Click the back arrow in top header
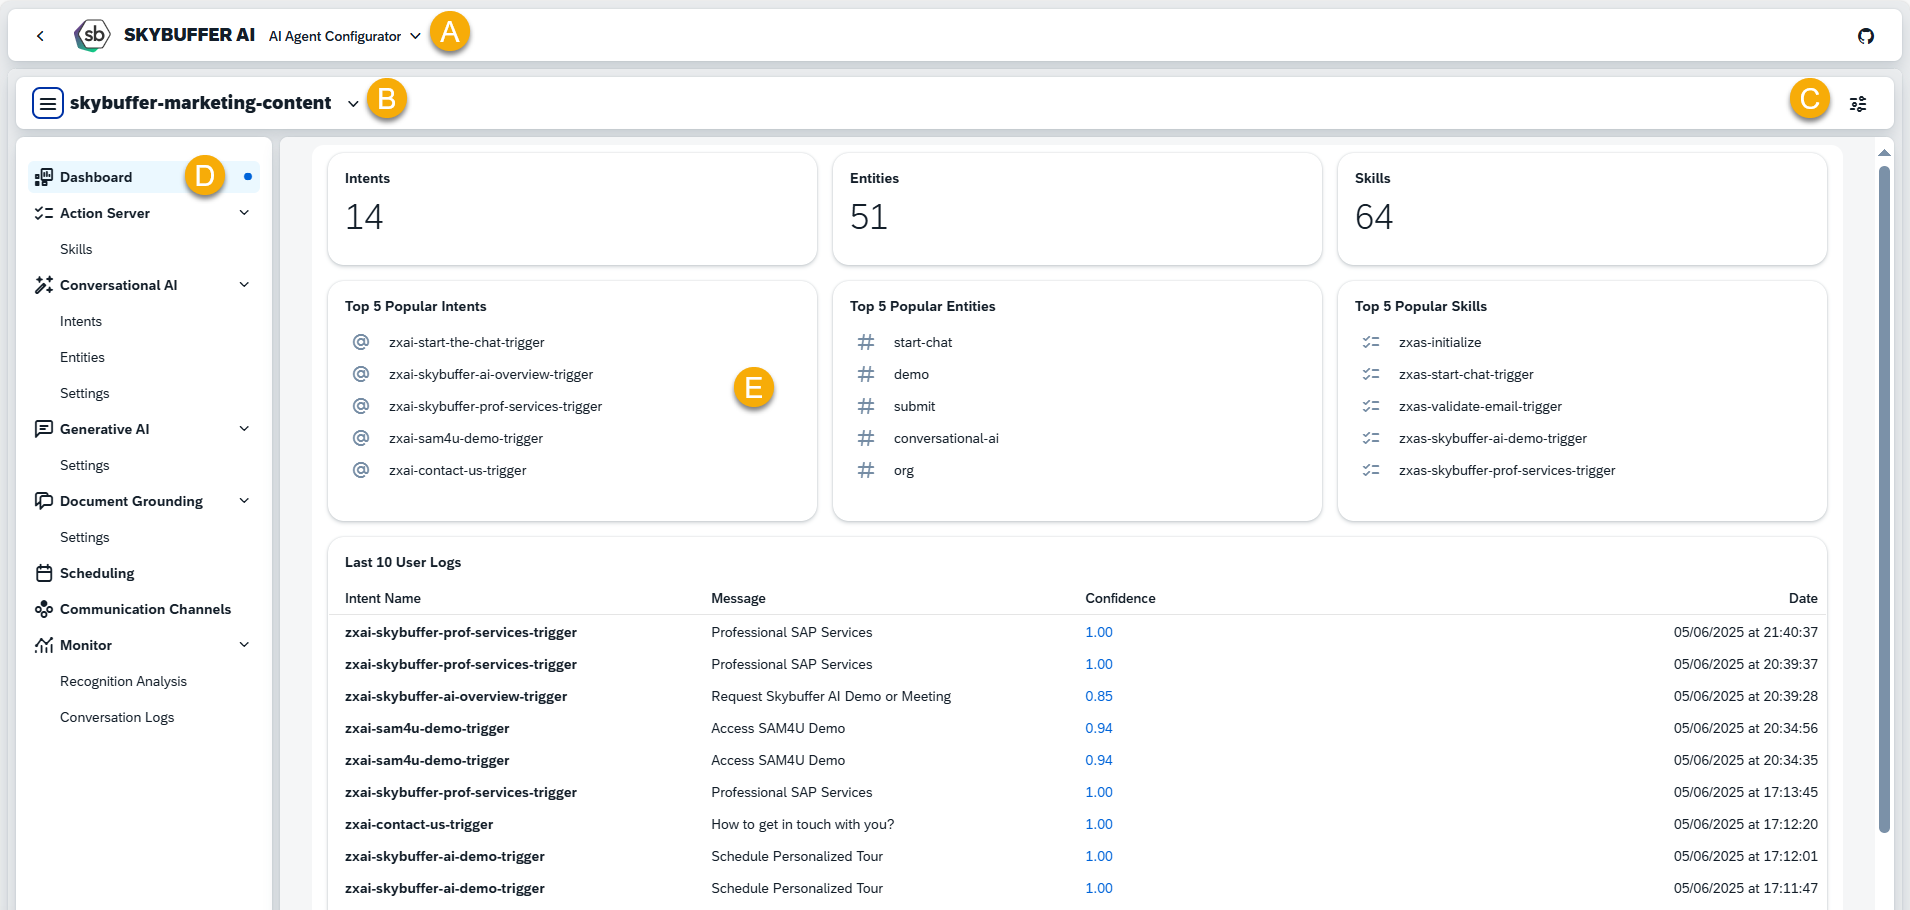 click(40, 36)
